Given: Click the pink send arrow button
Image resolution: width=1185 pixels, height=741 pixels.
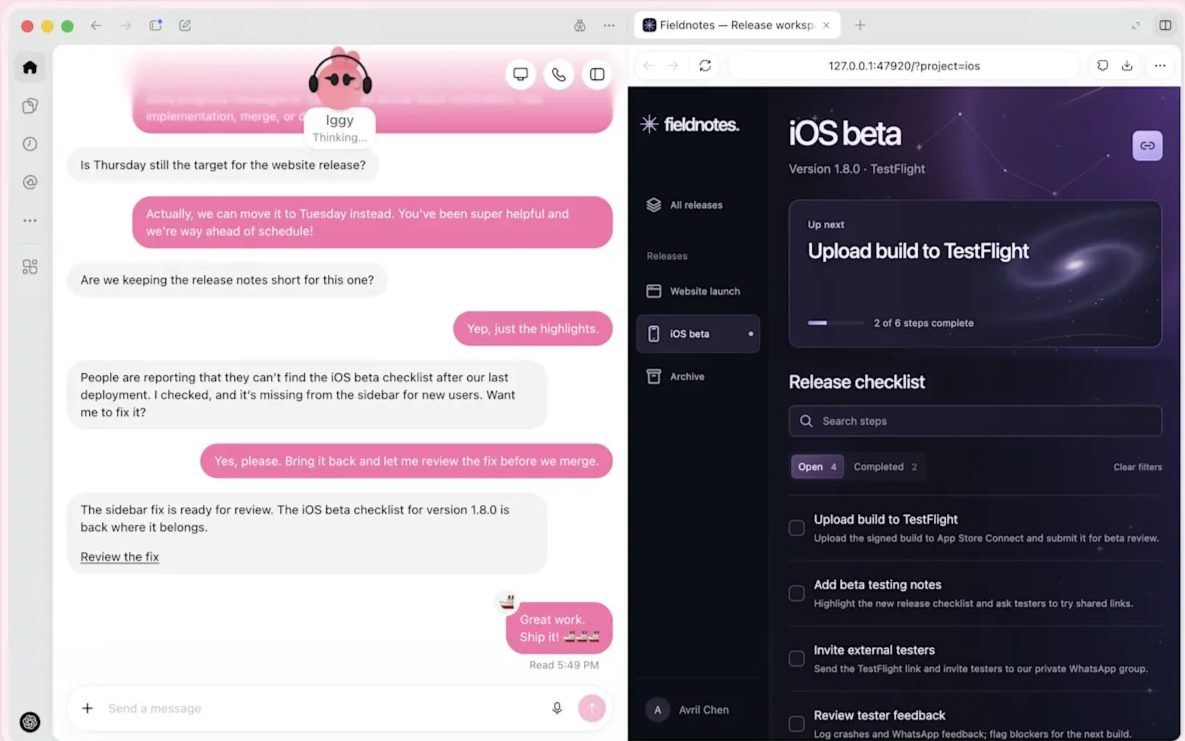Looking at the screenshot, I should (x=592, y=708).
